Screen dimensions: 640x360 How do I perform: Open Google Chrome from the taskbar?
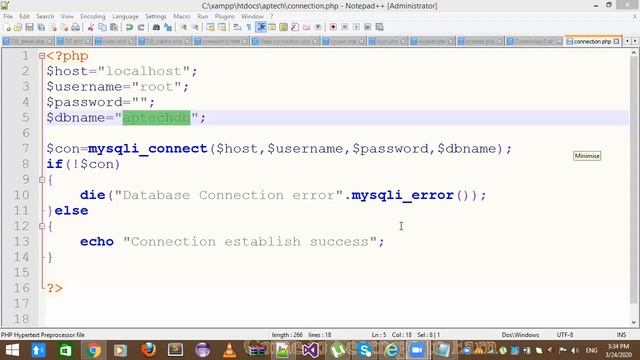[93, 350]
